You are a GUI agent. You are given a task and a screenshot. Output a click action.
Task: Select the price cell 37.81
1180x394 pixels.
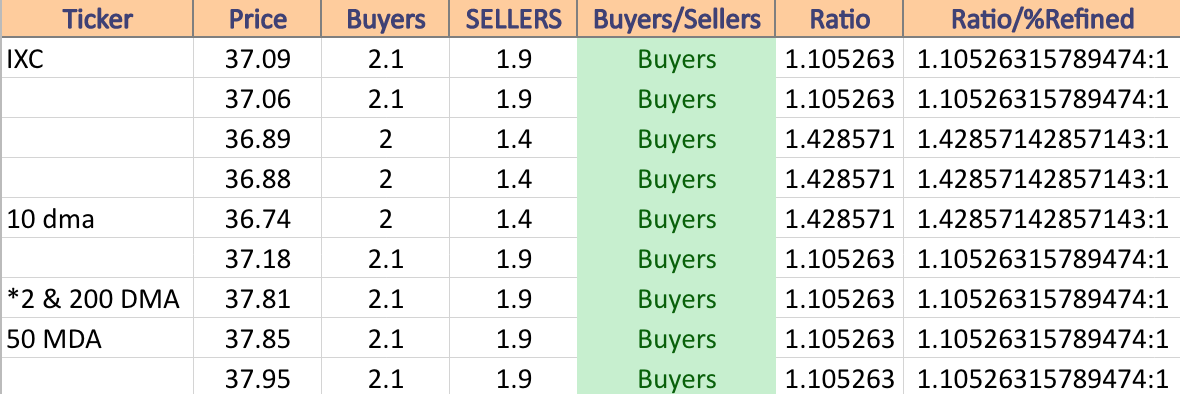(257, 299)
